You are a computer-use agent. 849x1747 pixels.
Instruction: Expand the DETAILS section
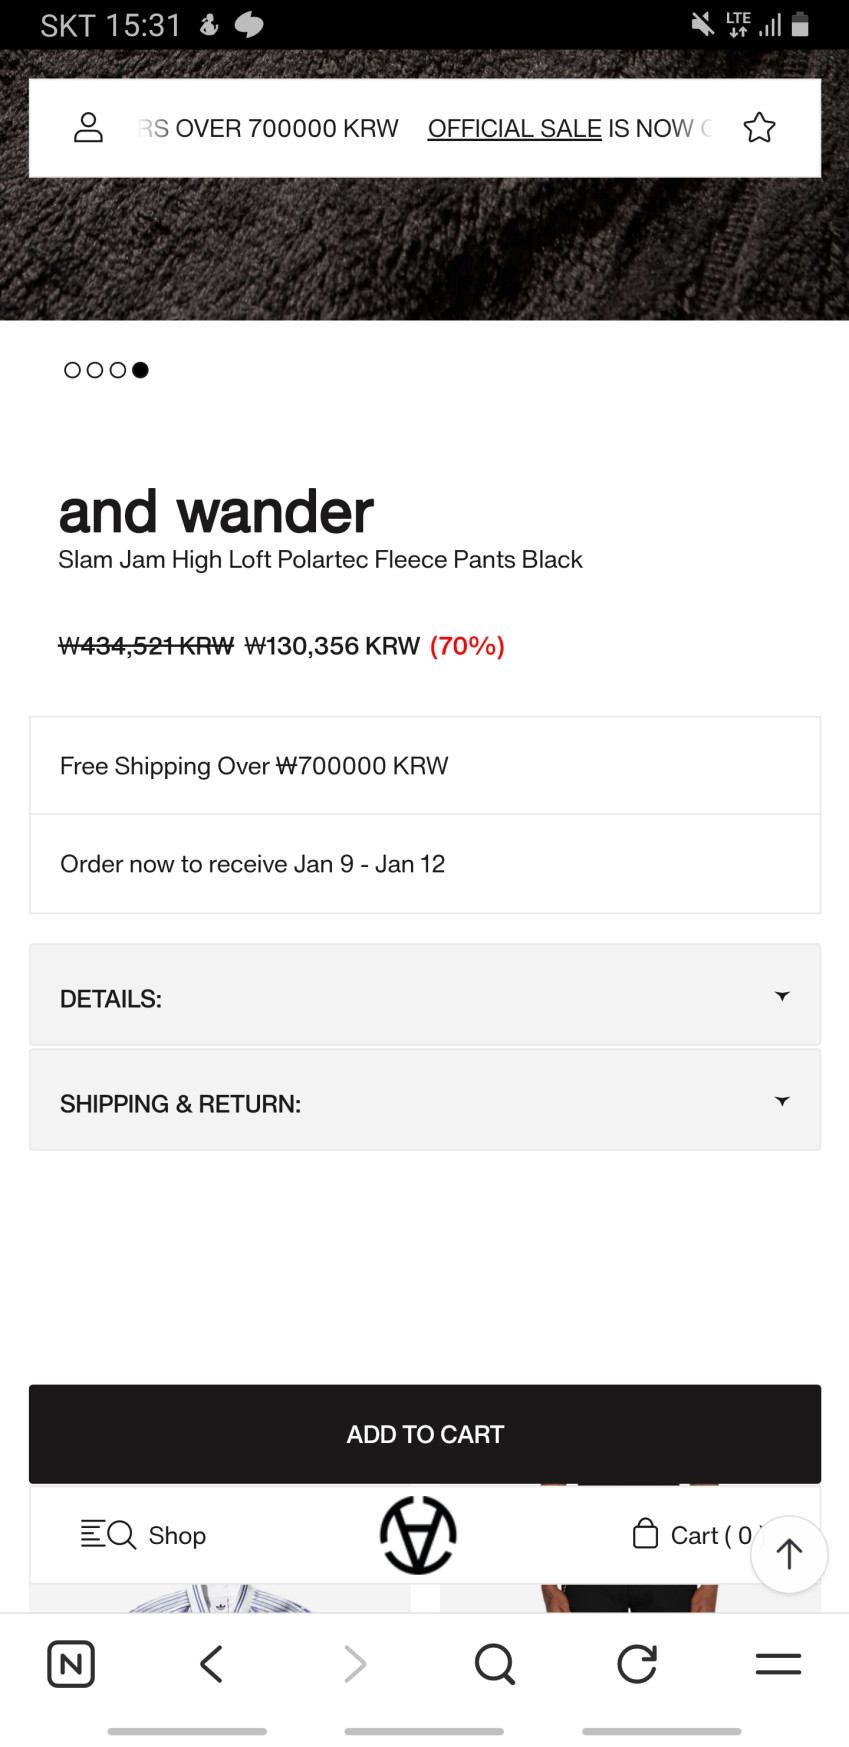[425, 996]
